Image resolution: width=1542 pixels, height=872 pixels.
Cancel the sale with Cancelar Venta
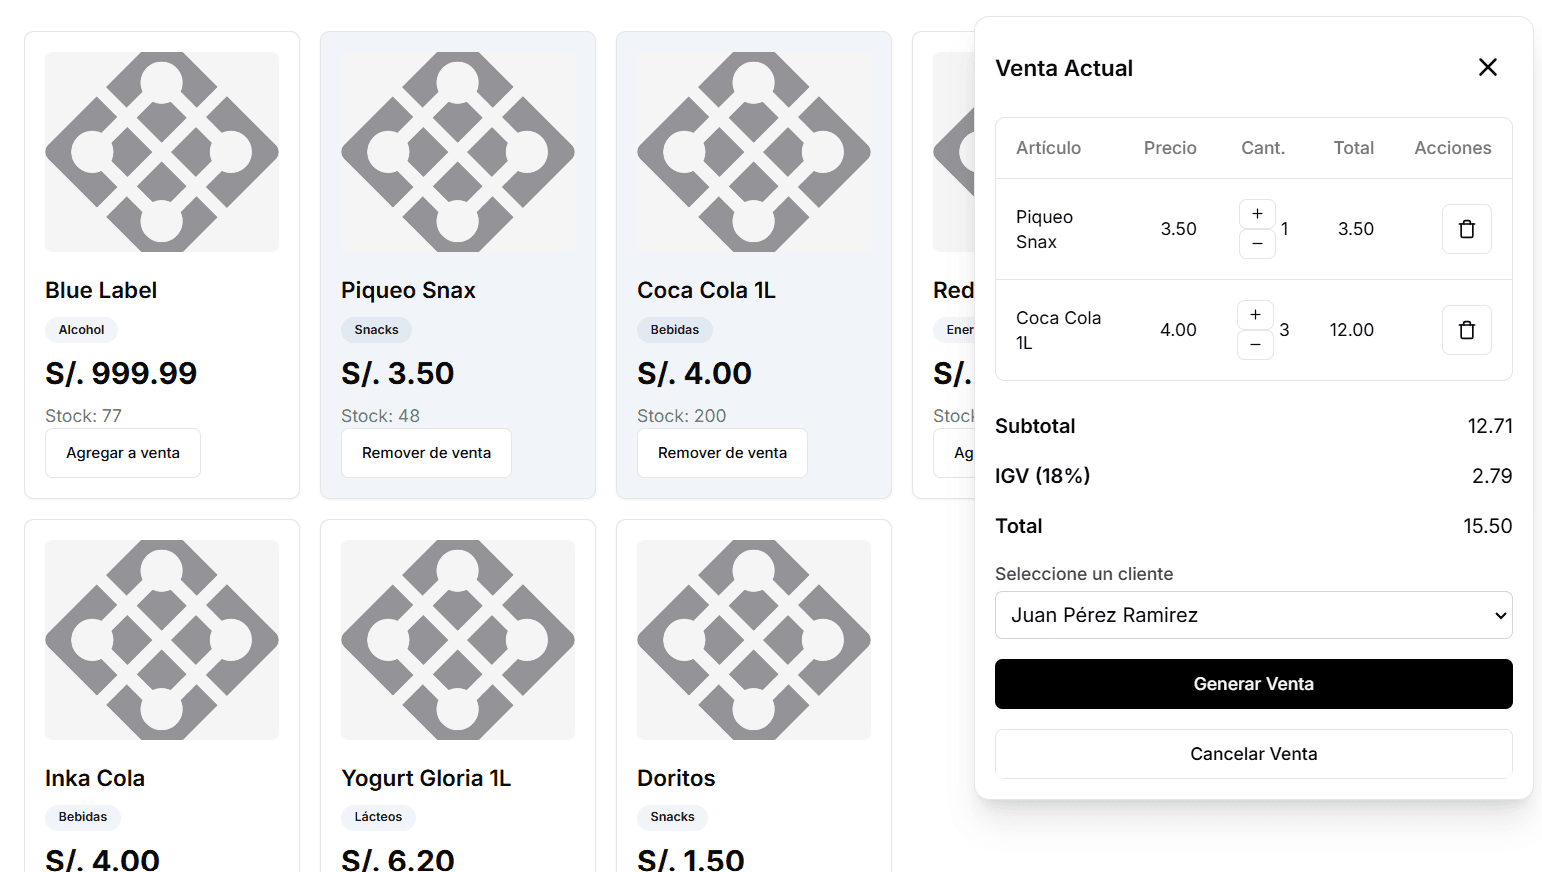click(x=1253, y=754)
